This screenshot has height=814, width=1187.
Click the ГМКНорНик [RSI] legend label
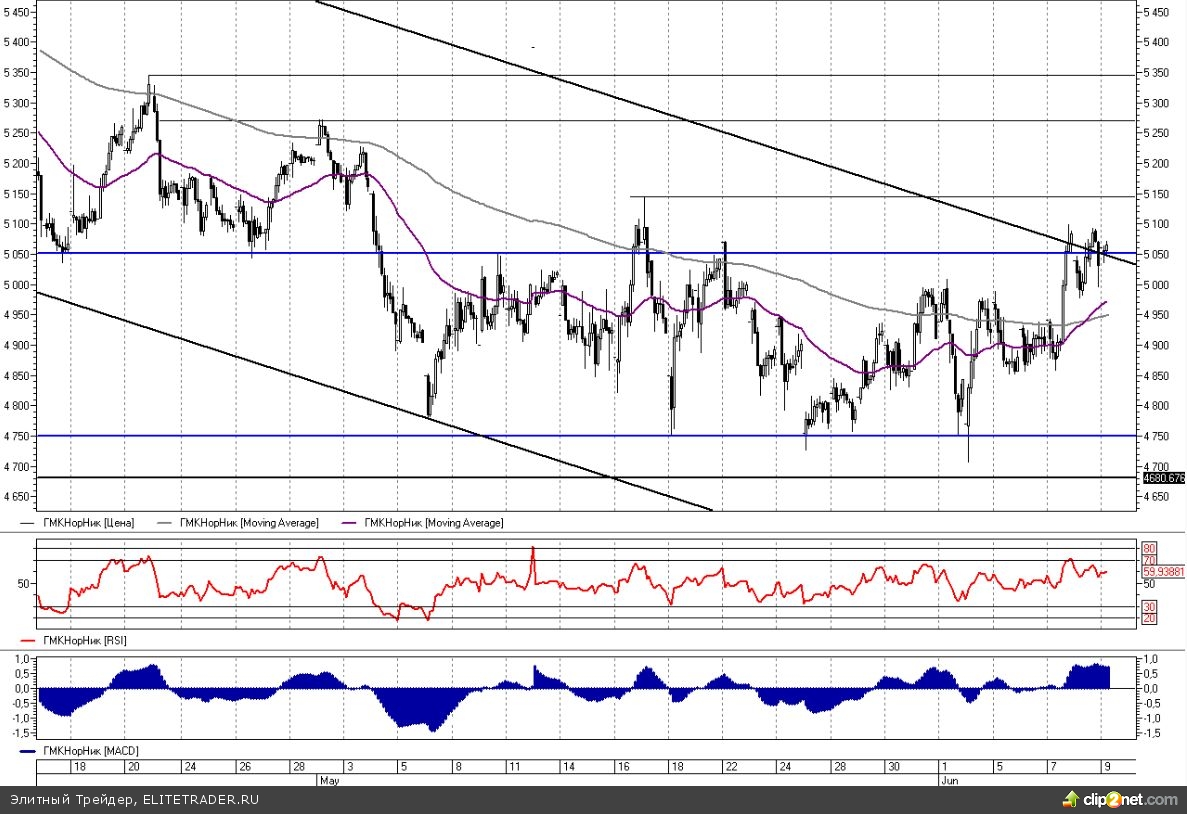pyautogui.click(x=84, y=640)
